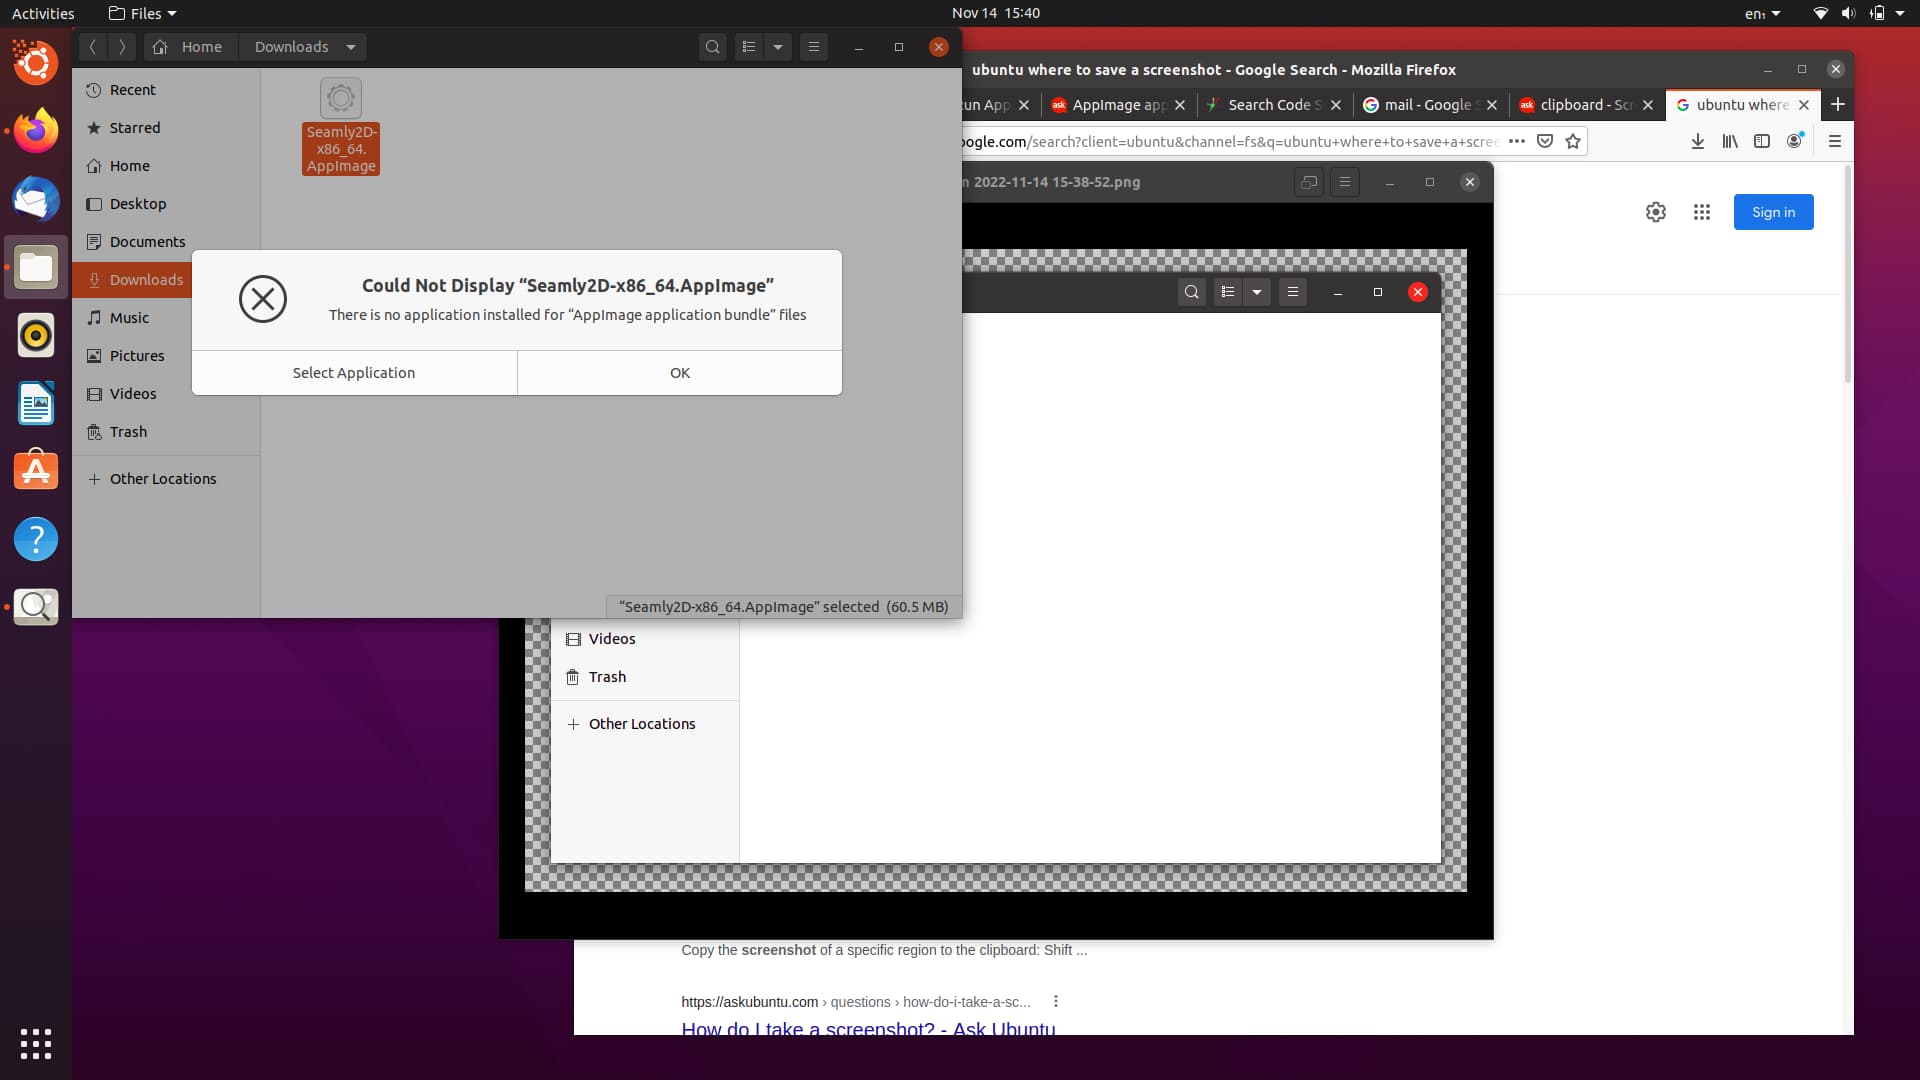Screen dimensions: 1920x1080
Task: Open page actions three-dot menu
Action: (1517, 142)
